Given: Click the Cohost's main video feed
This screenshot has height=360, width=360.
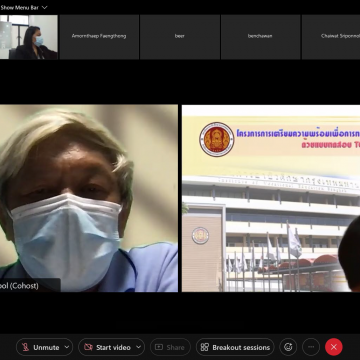Looking at the screenshot, I should [89, 198].
